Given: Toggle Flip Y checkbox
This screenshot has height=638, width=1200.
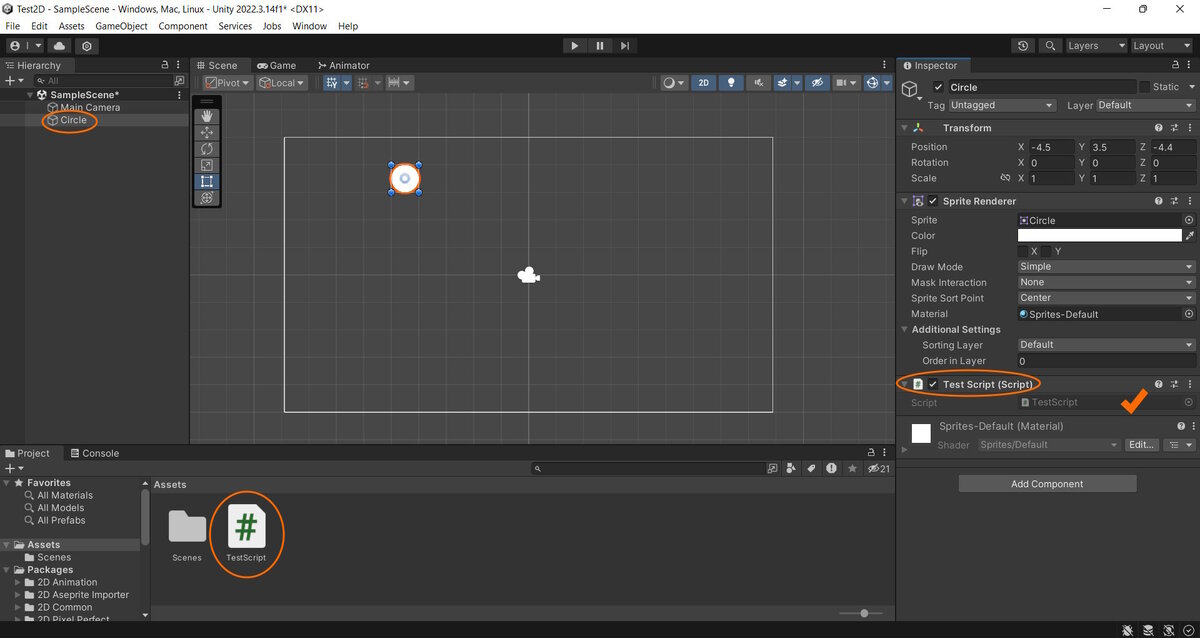Looking at the screenshot, I should tap(1047, 251).
